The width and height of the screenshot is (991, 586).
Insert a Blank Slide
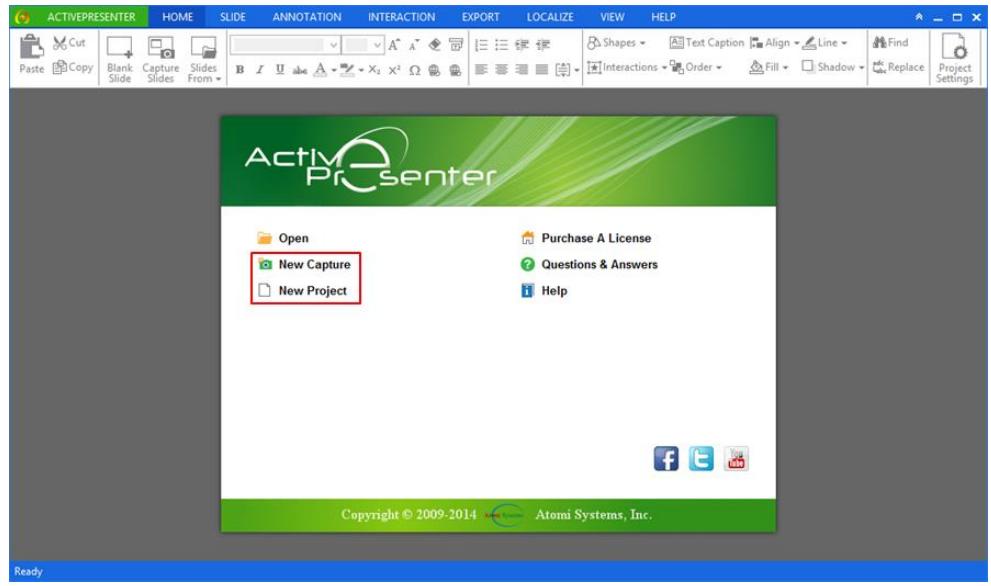[119, 59]
